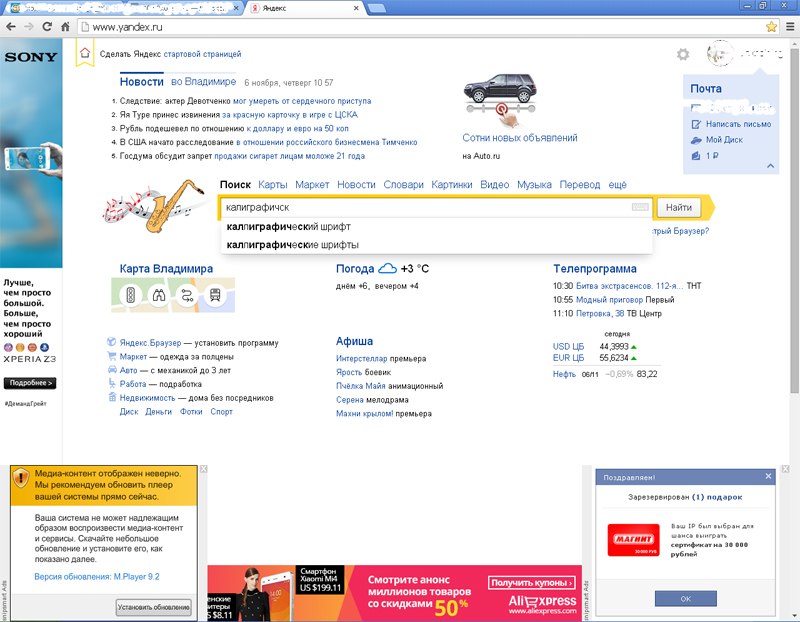
Task: Collapse the Почта mail panel
Action: click(x=770, y=166)
